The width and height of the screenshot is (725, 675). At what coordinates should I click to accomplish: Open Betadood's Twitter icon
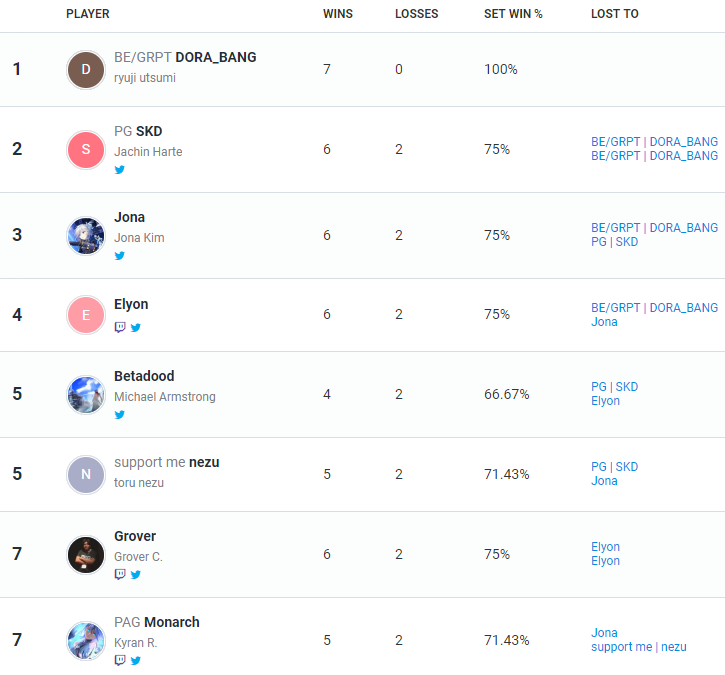120,415
